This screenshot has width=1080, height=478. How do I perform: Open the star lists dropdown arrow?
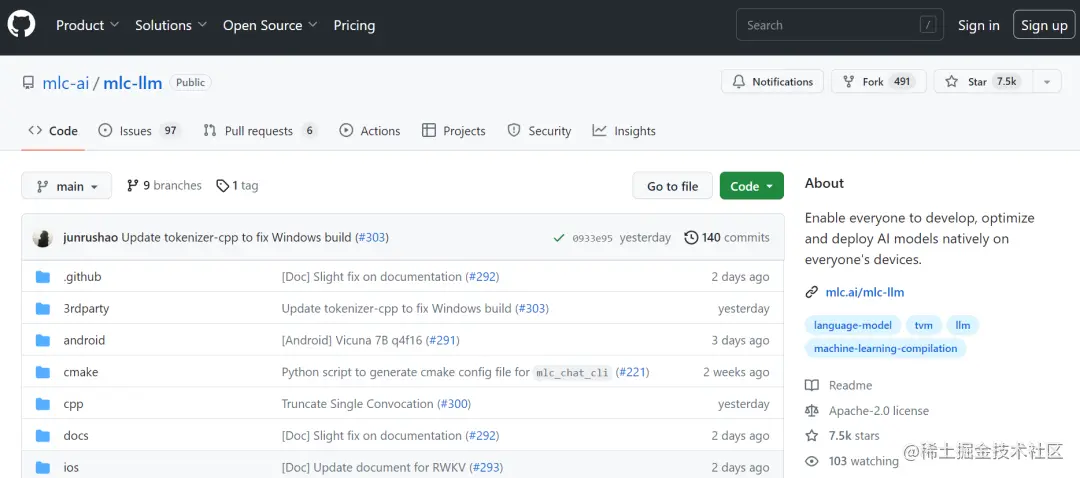pos(1046,82)
